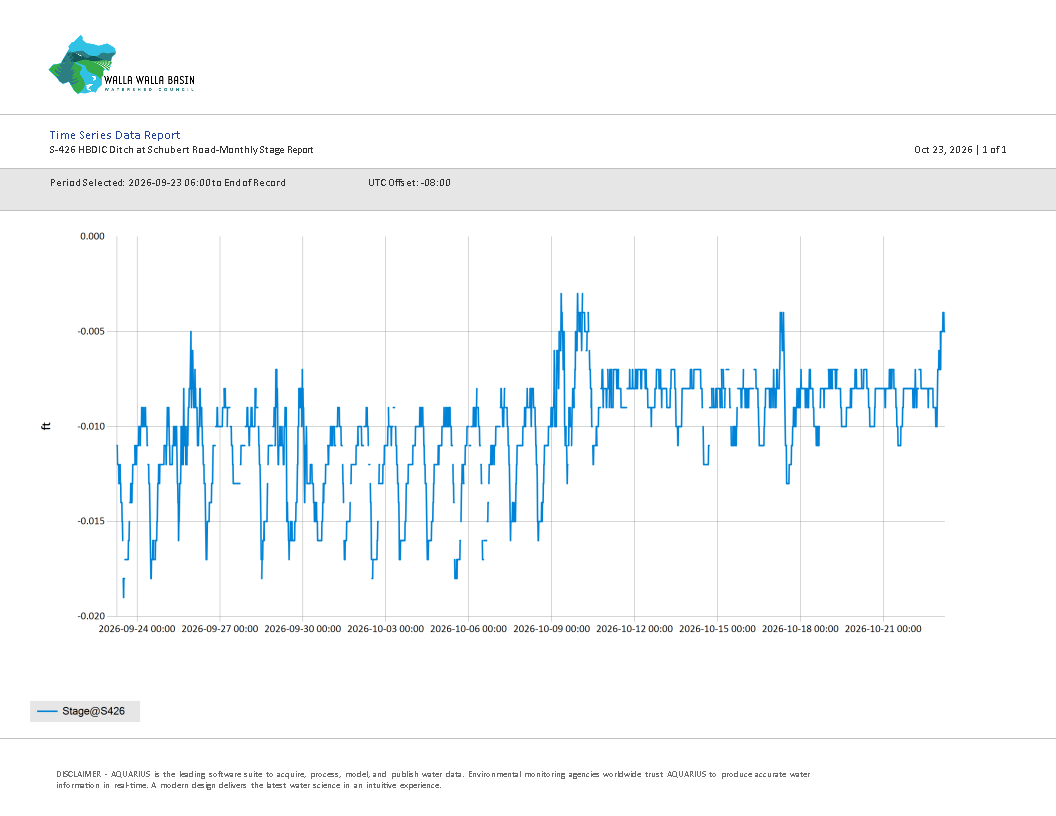The height and width of the screenshot is (816, 1056).
Task: Click the 0.000 y-axis label
Action: [92, 236]
